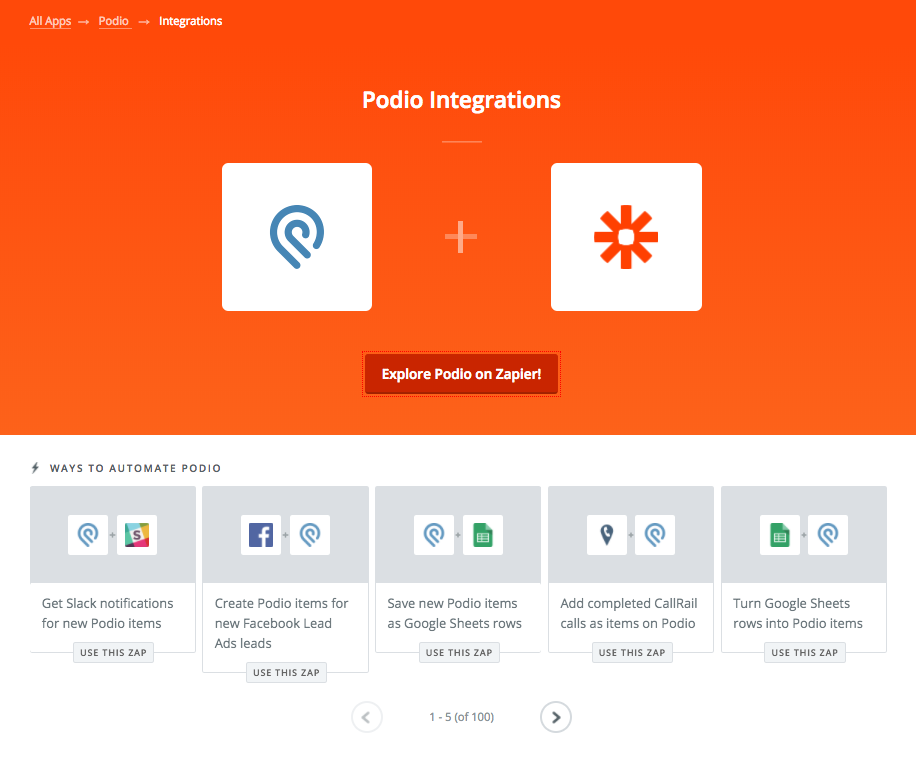Use the Save to Google Sheets zap
This screenshot has width=916, height=758.
459,653
